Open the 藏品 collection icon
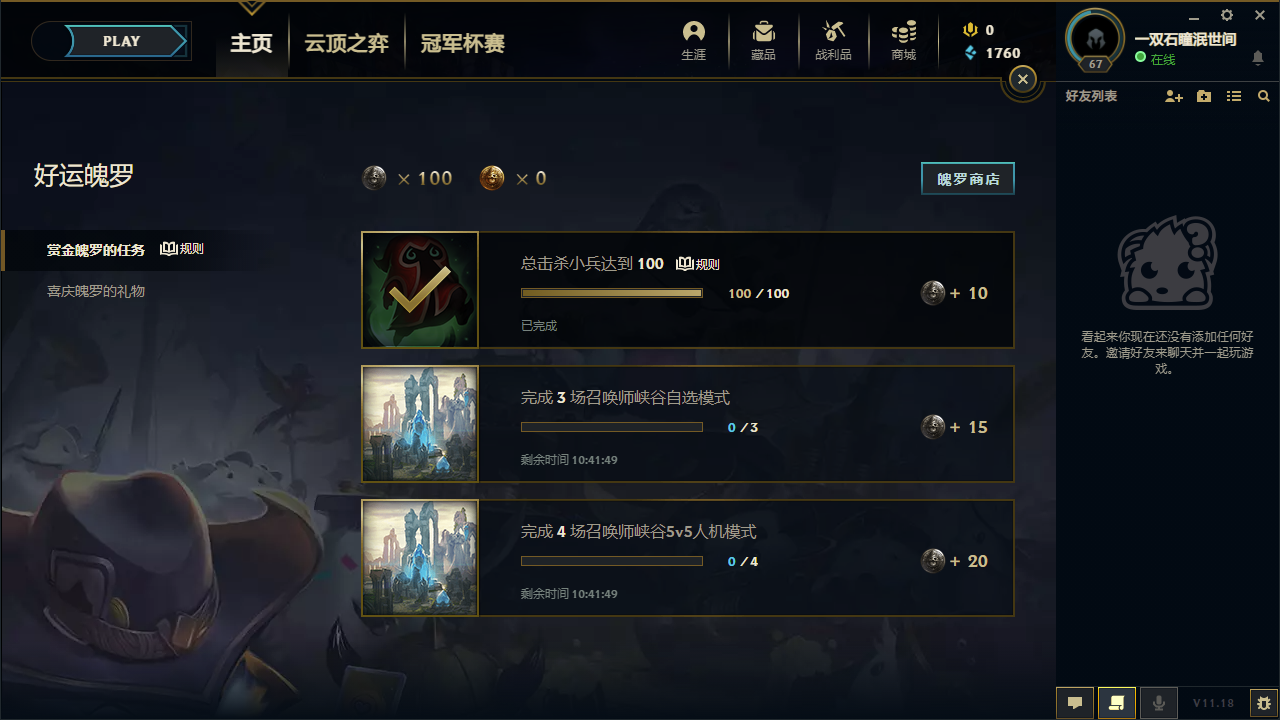The width and height of the screenshot is (1280, 720). click(764, 40)
